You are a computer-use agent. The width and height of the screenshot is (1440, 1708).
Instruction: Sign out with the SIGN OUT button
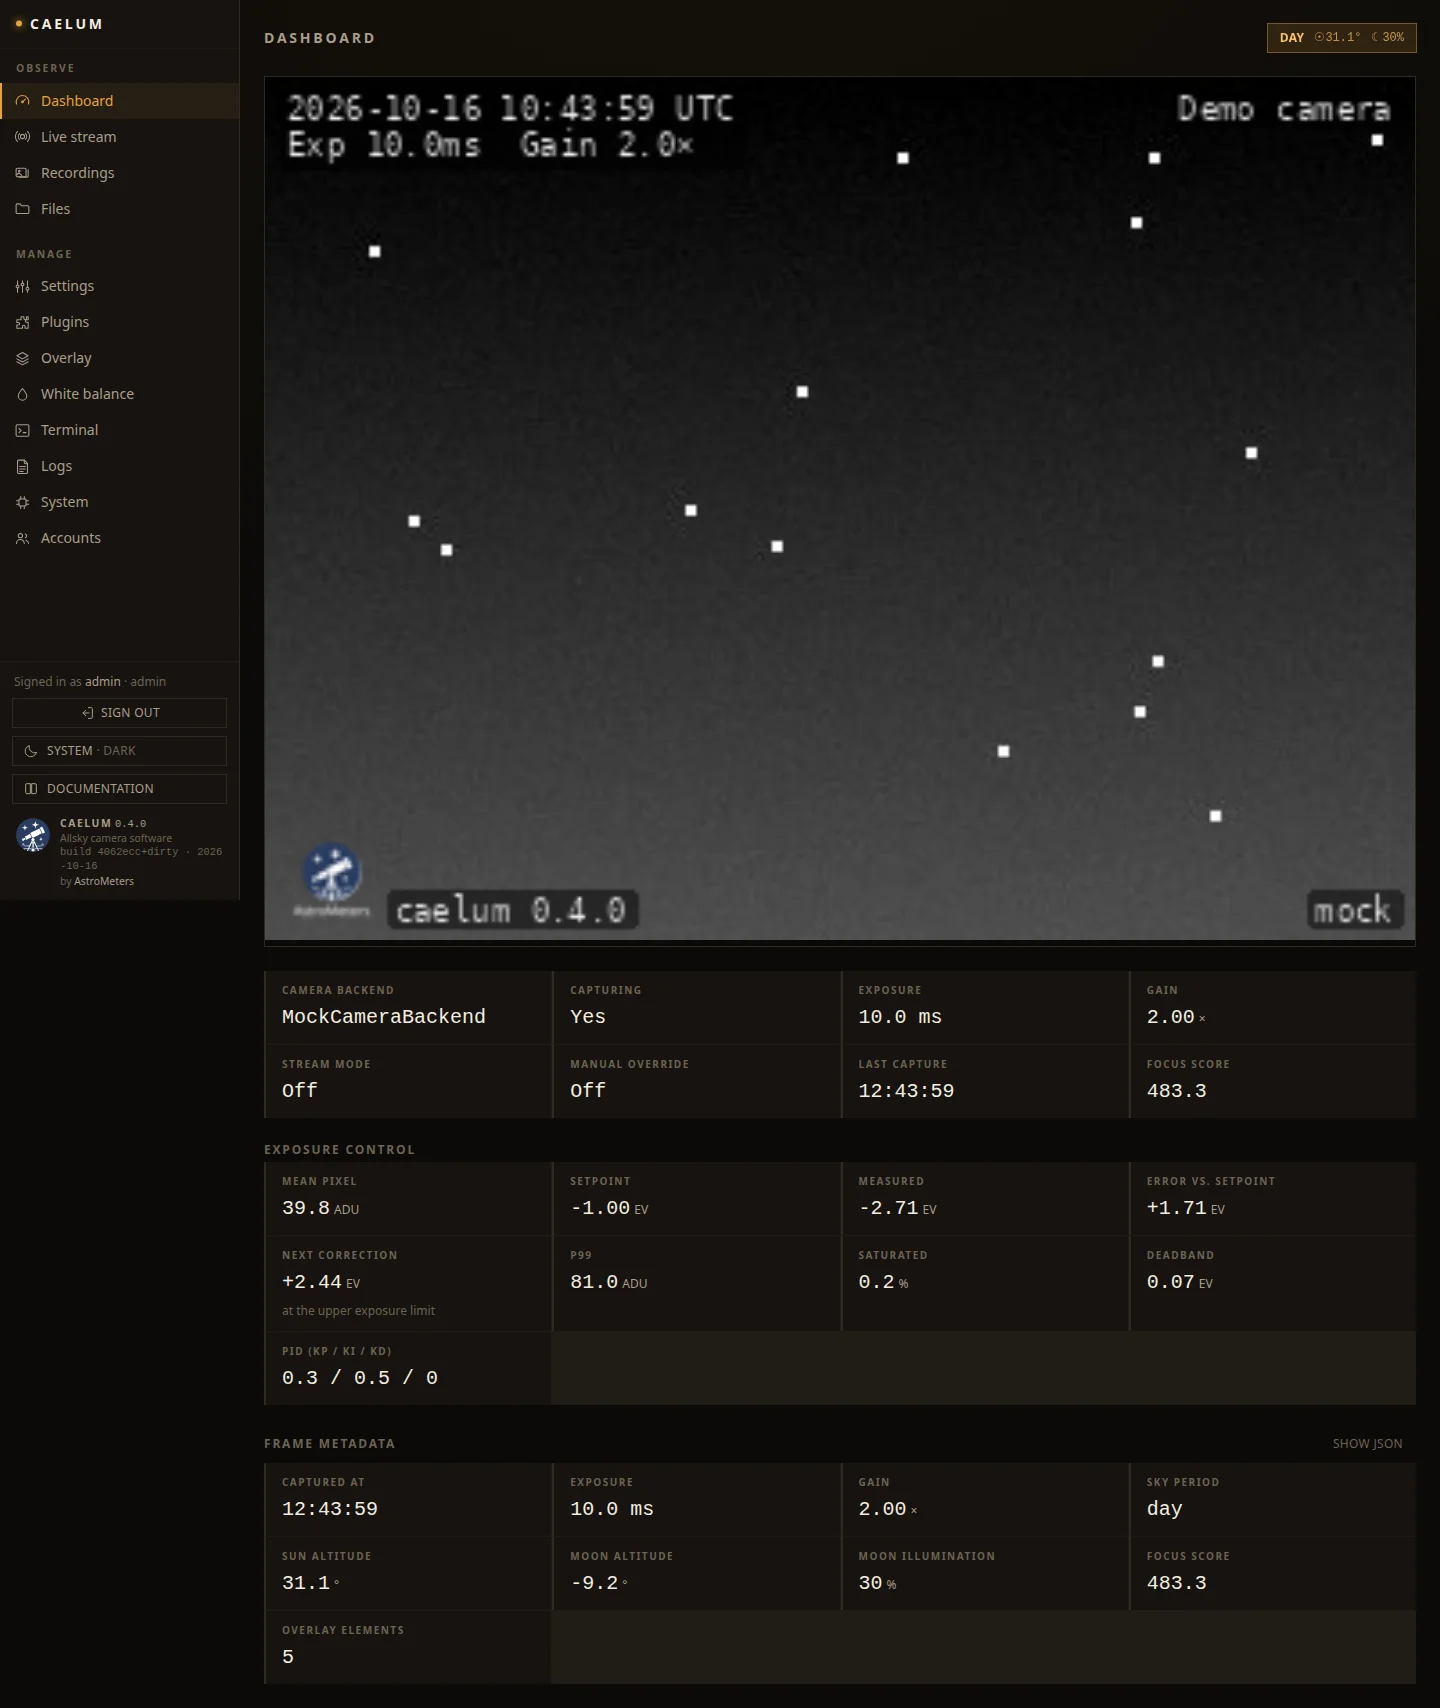pos(119,713)
